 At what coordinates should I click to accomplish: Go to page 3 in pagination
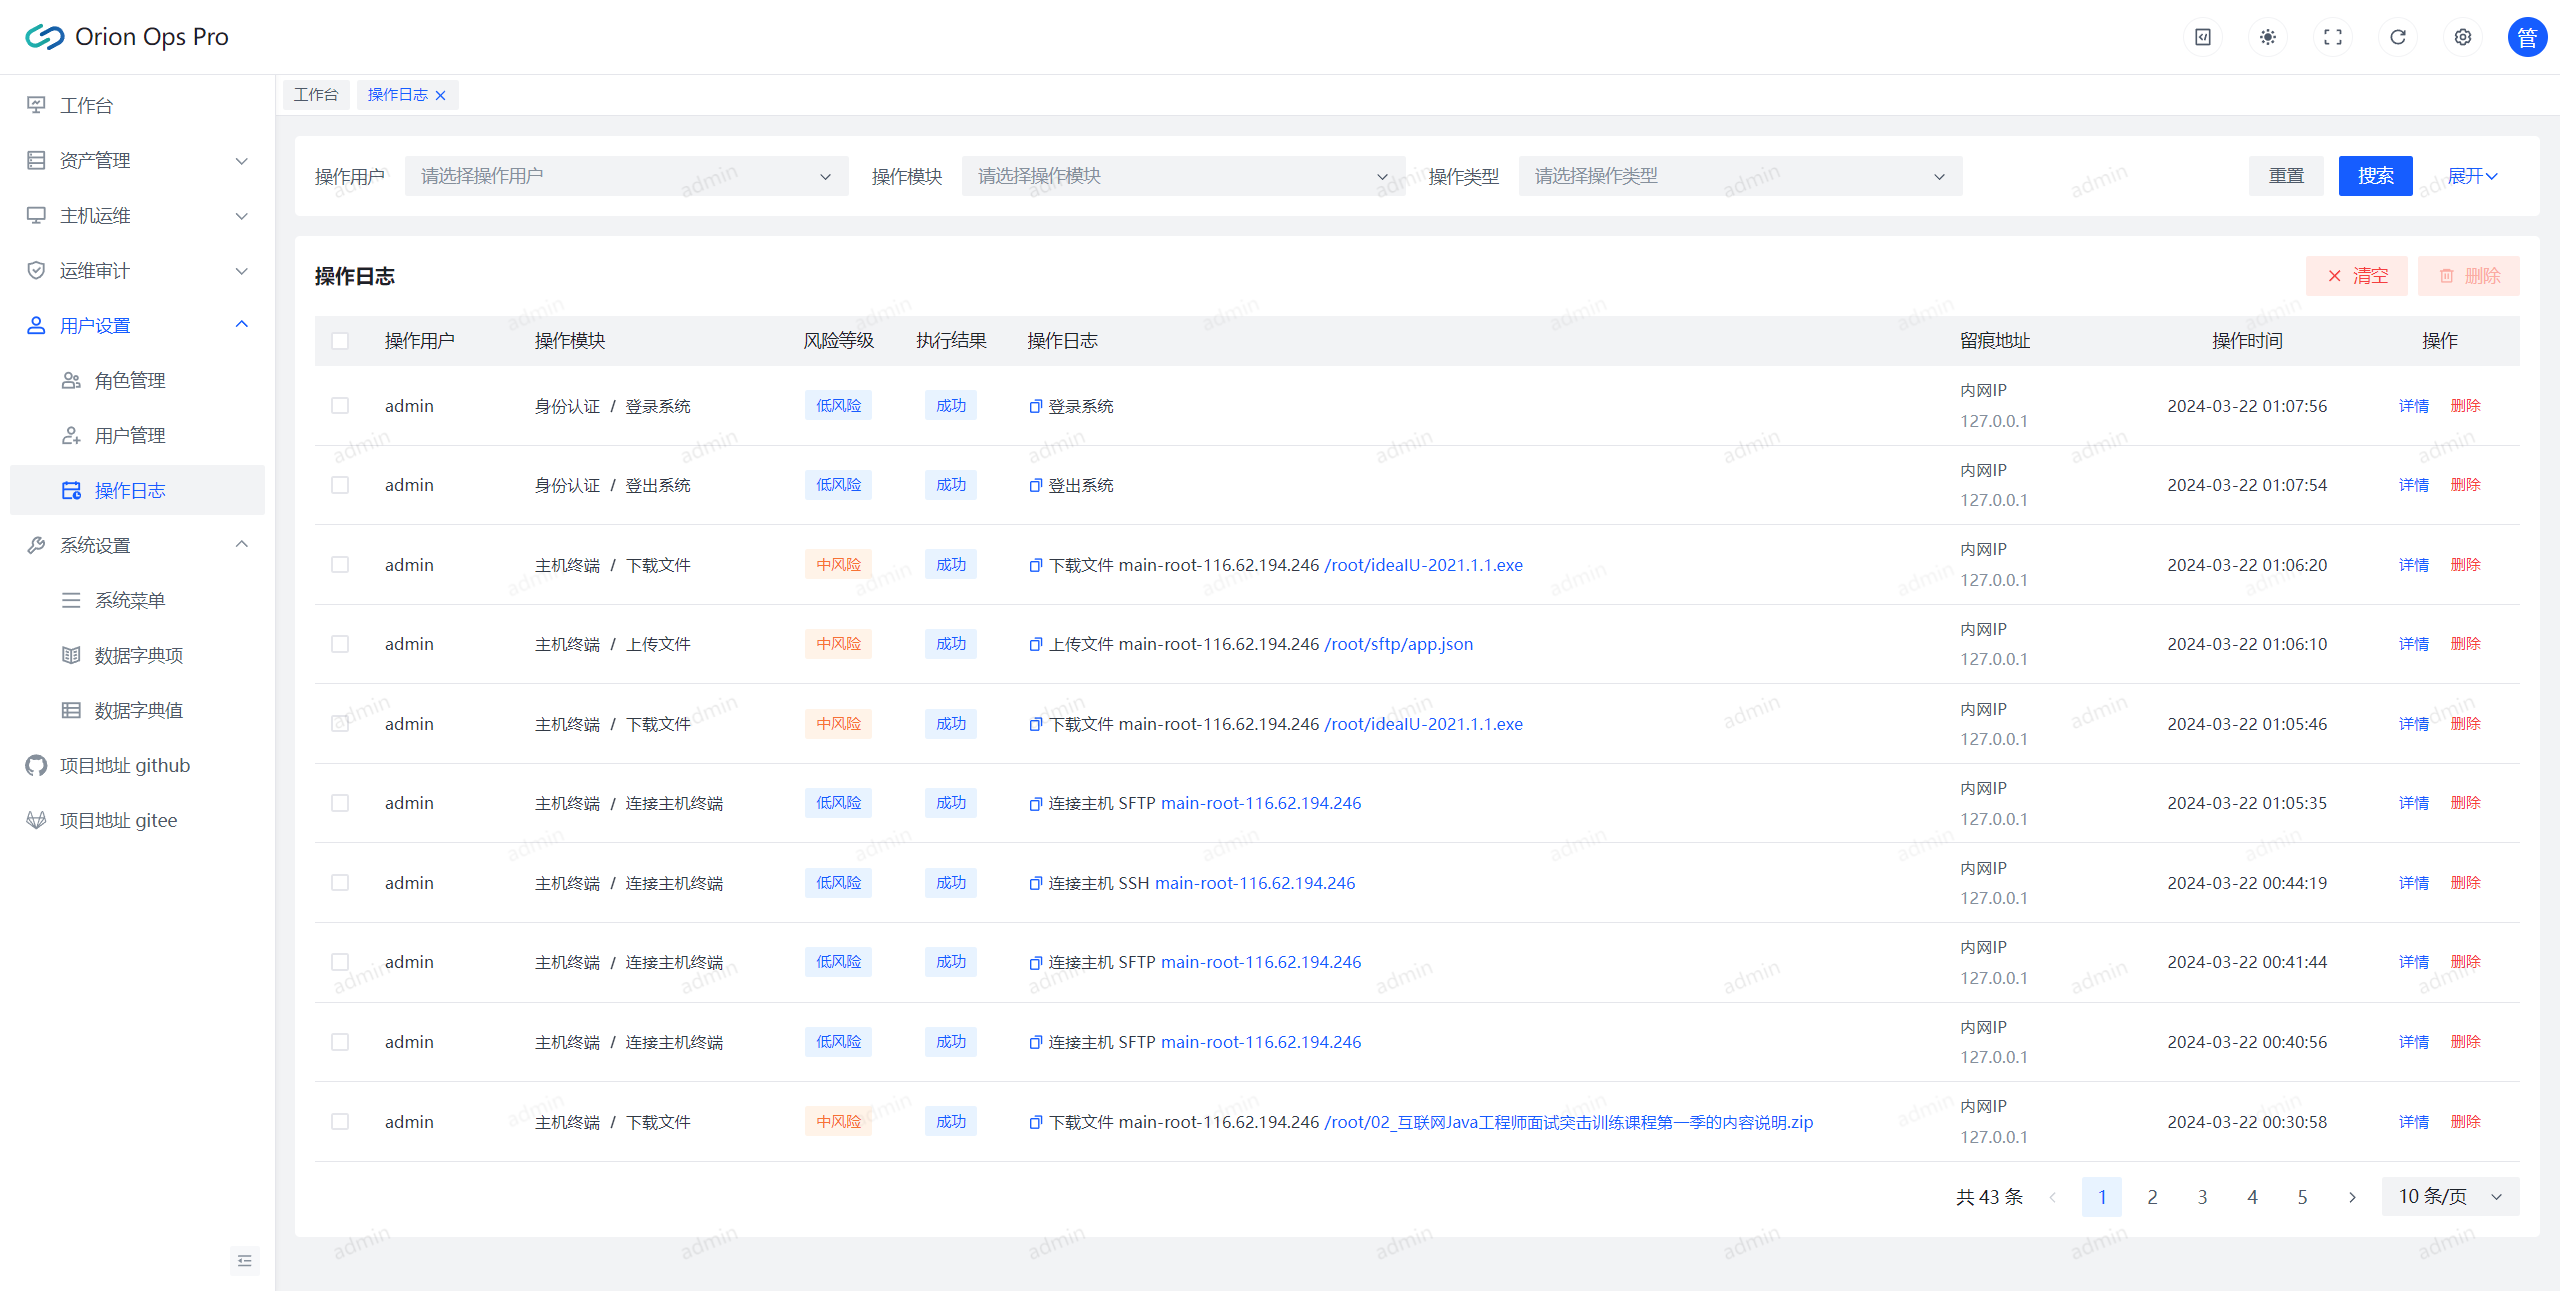2202,1197
